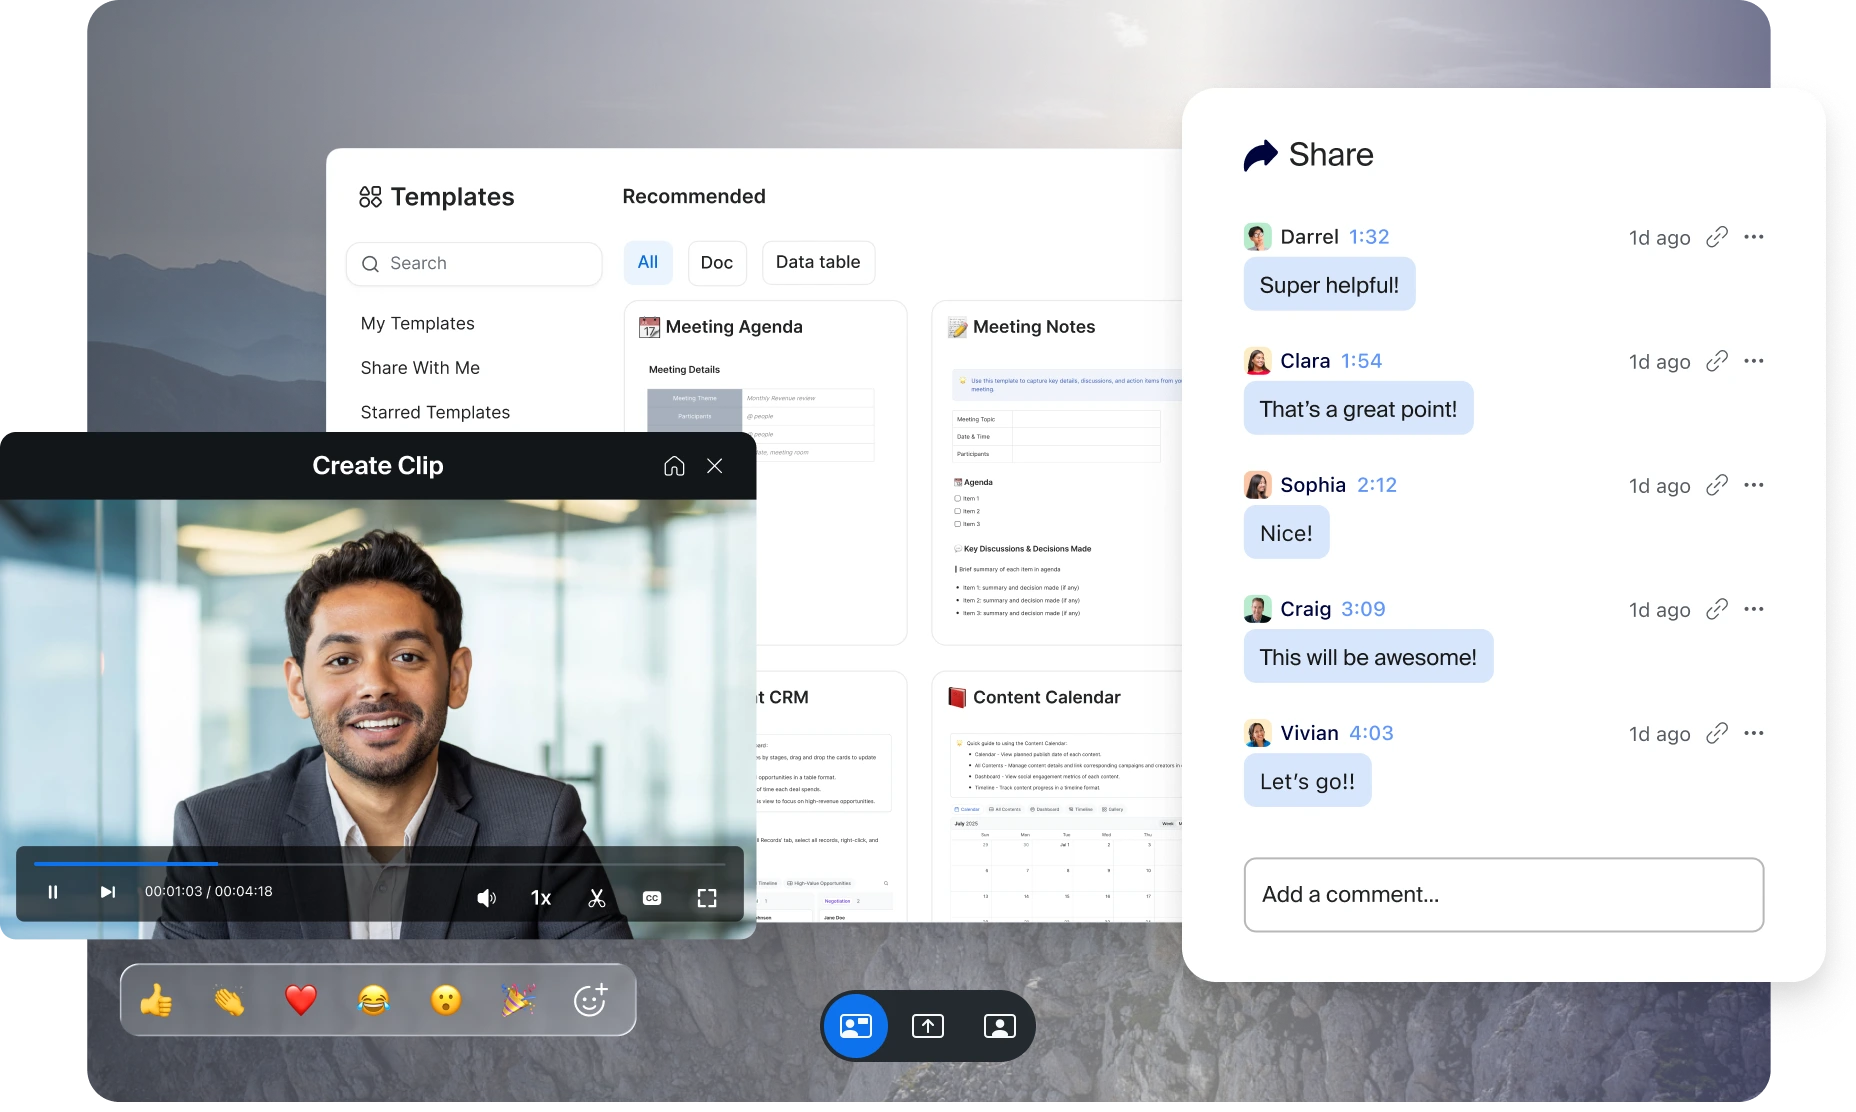Screen dimensions: 1856x1112
Task: Select the camera only mode
Action: pyautogui.click(x=1000, y=1026)
